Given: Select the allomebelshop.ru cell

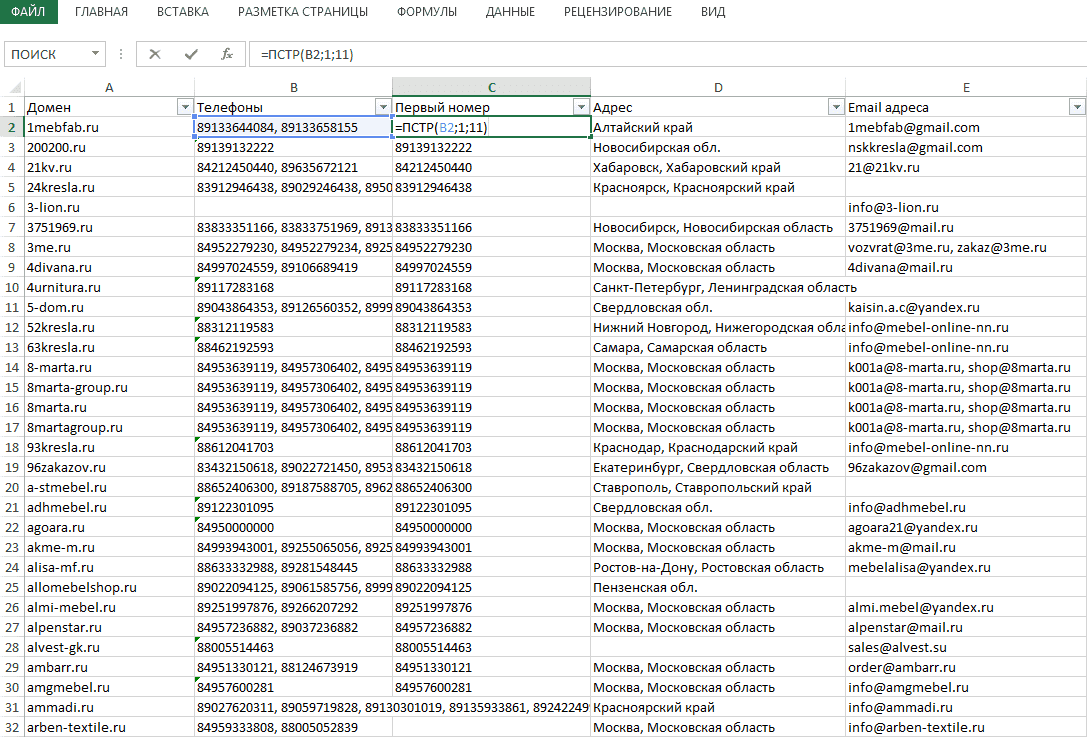Looking at the screenshot, I should [x=110, y=587].
